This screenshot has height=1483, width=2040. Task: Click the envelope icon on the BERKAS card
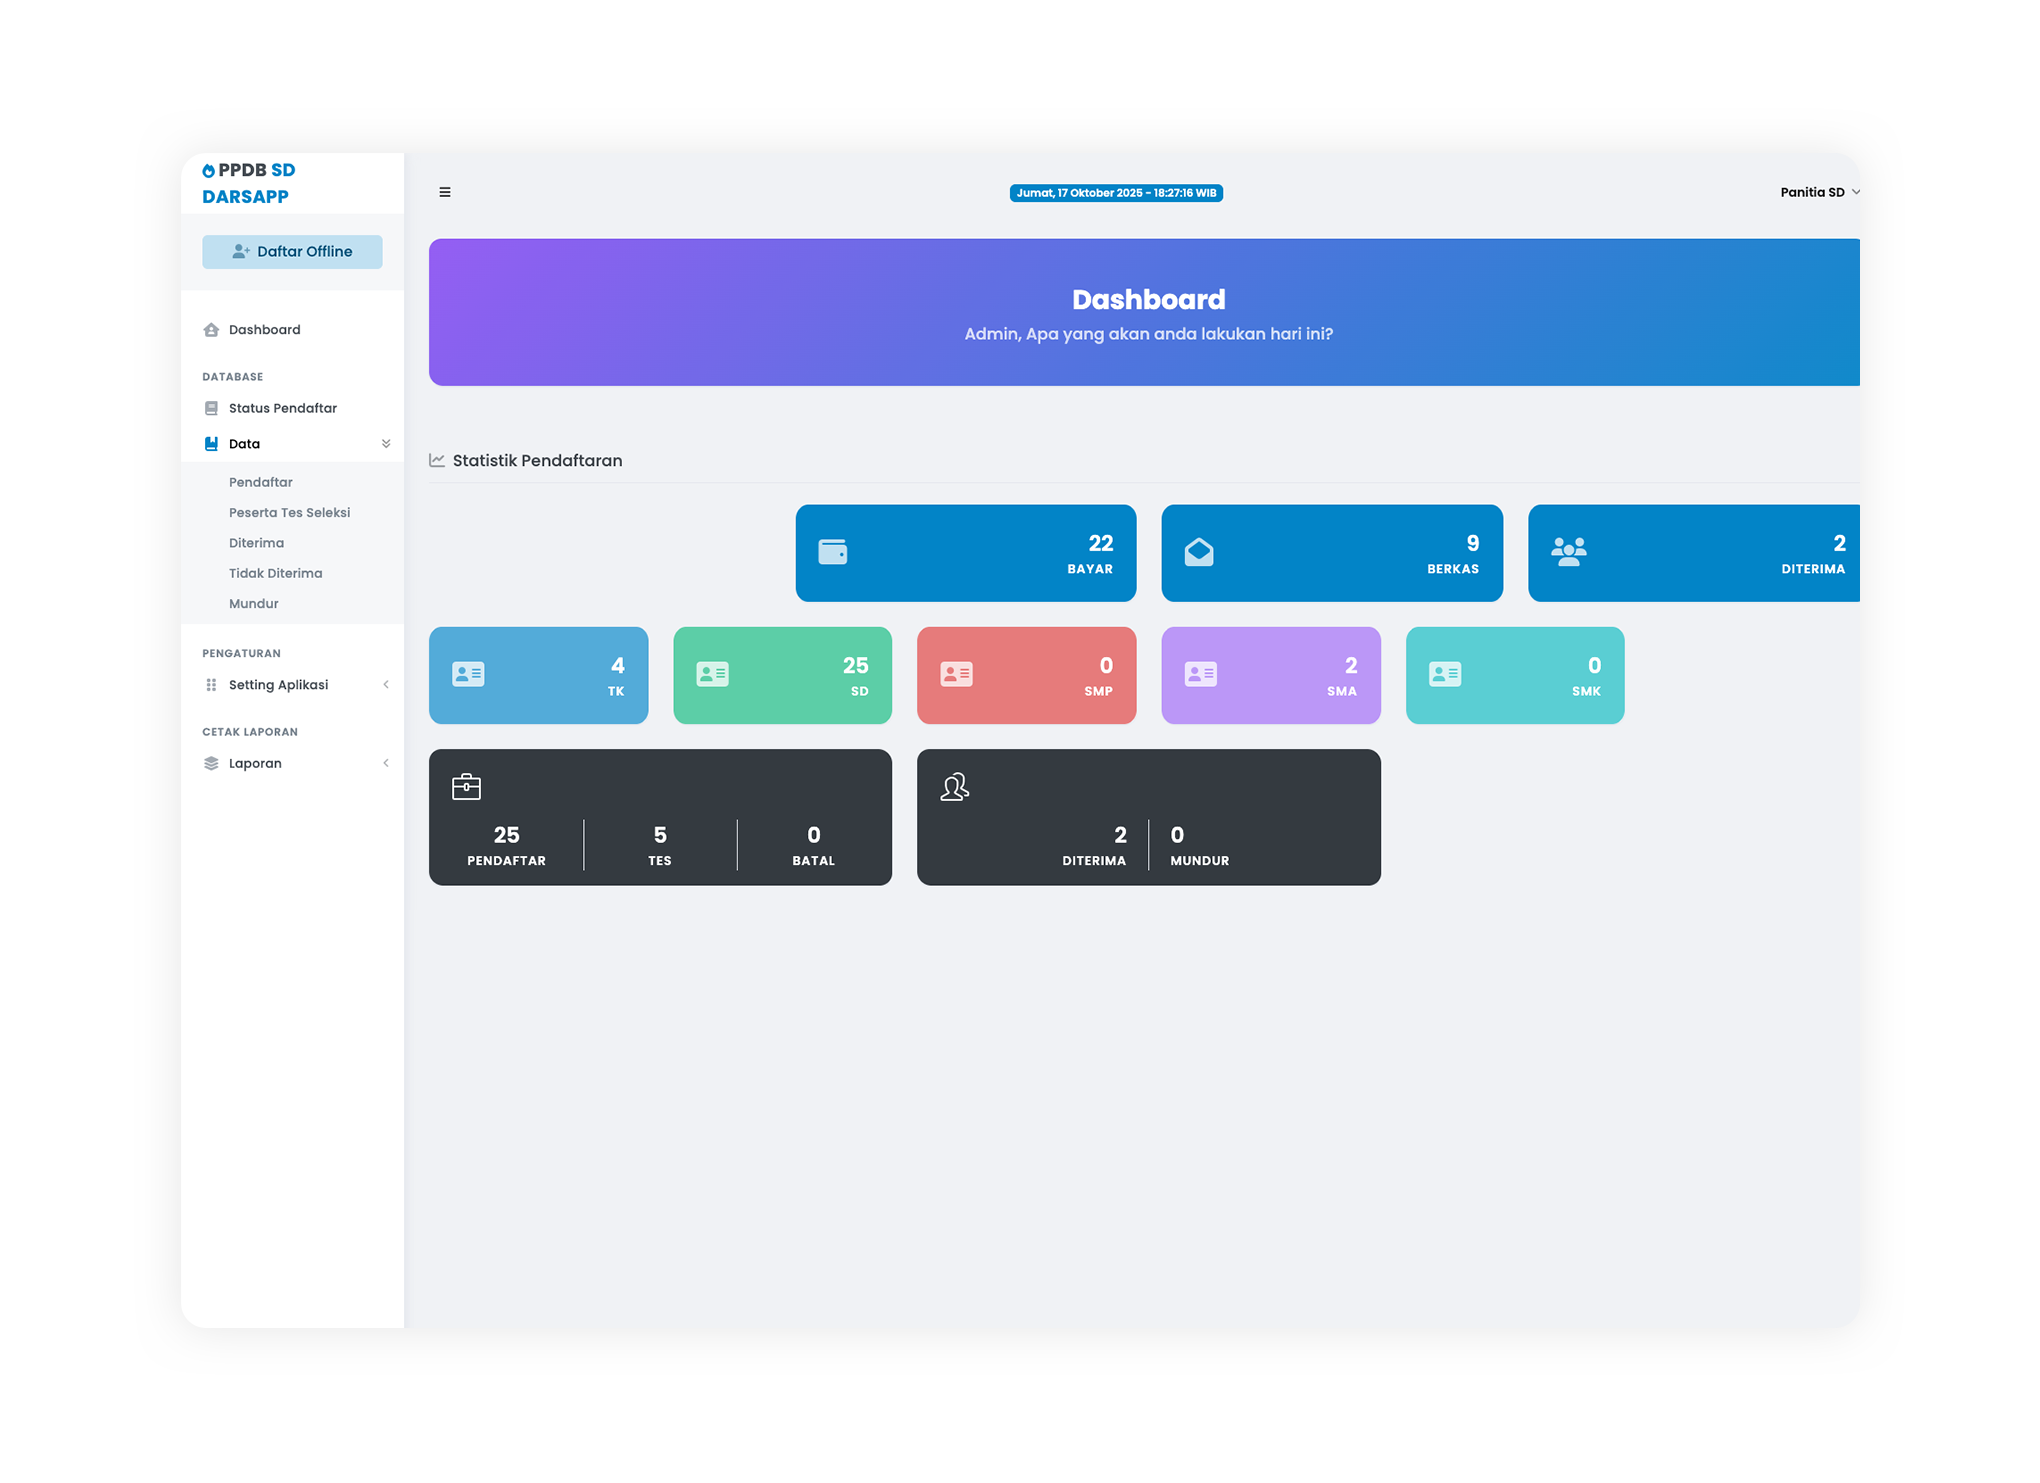1197,551
